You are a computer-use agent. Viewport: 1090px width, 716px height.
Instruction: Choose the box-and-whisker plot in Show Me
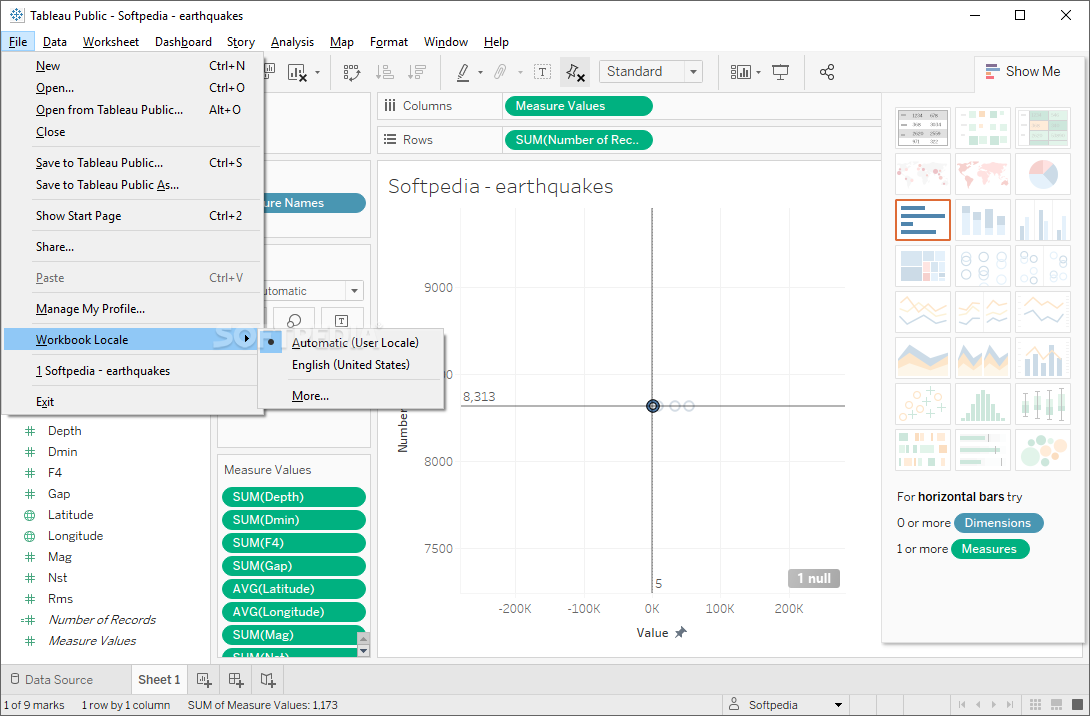1043,404
